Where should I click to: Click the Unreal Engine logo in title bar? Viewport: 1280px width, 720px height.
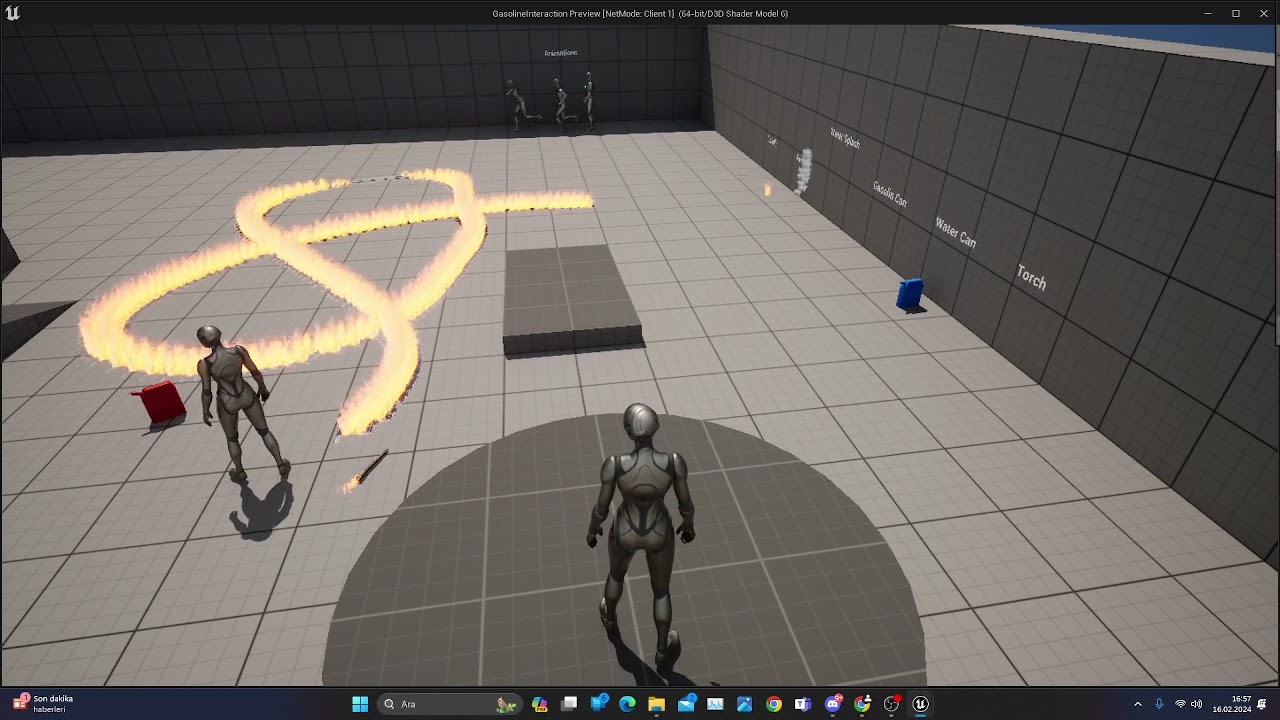(x=12, y=13)
